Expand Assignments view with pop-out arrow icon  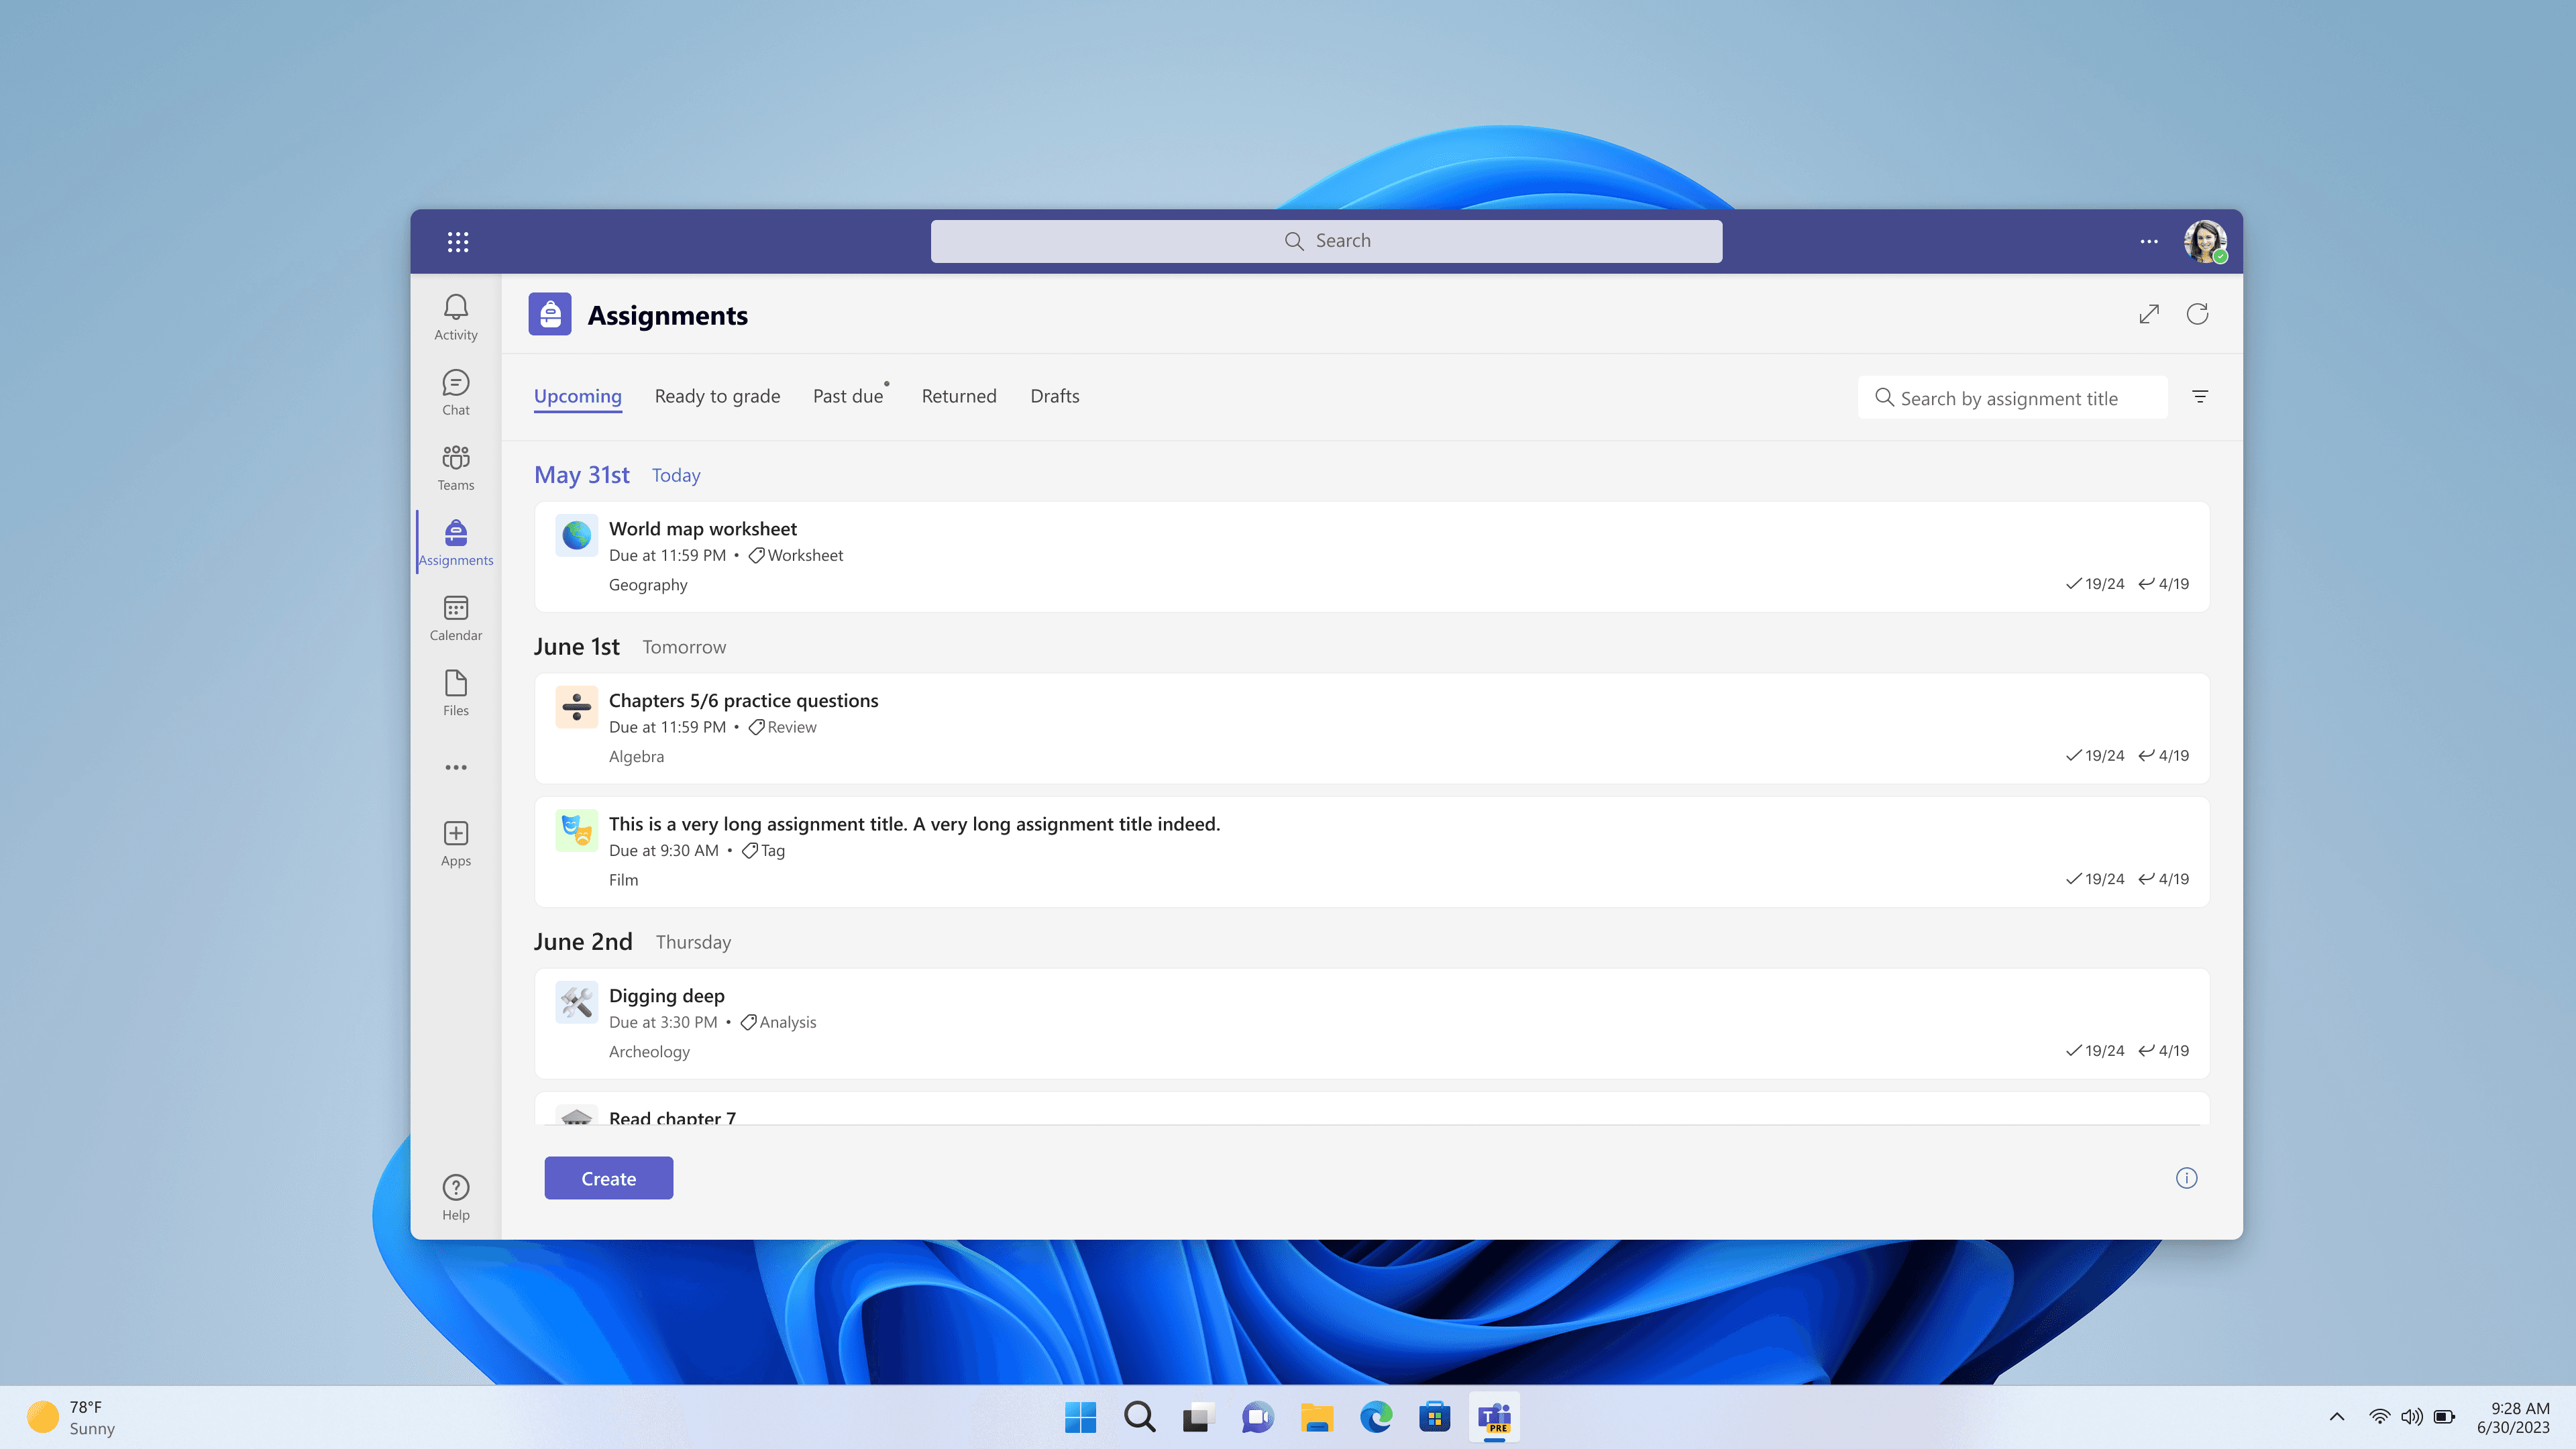pyautogui.click(x=2149, y=314)
